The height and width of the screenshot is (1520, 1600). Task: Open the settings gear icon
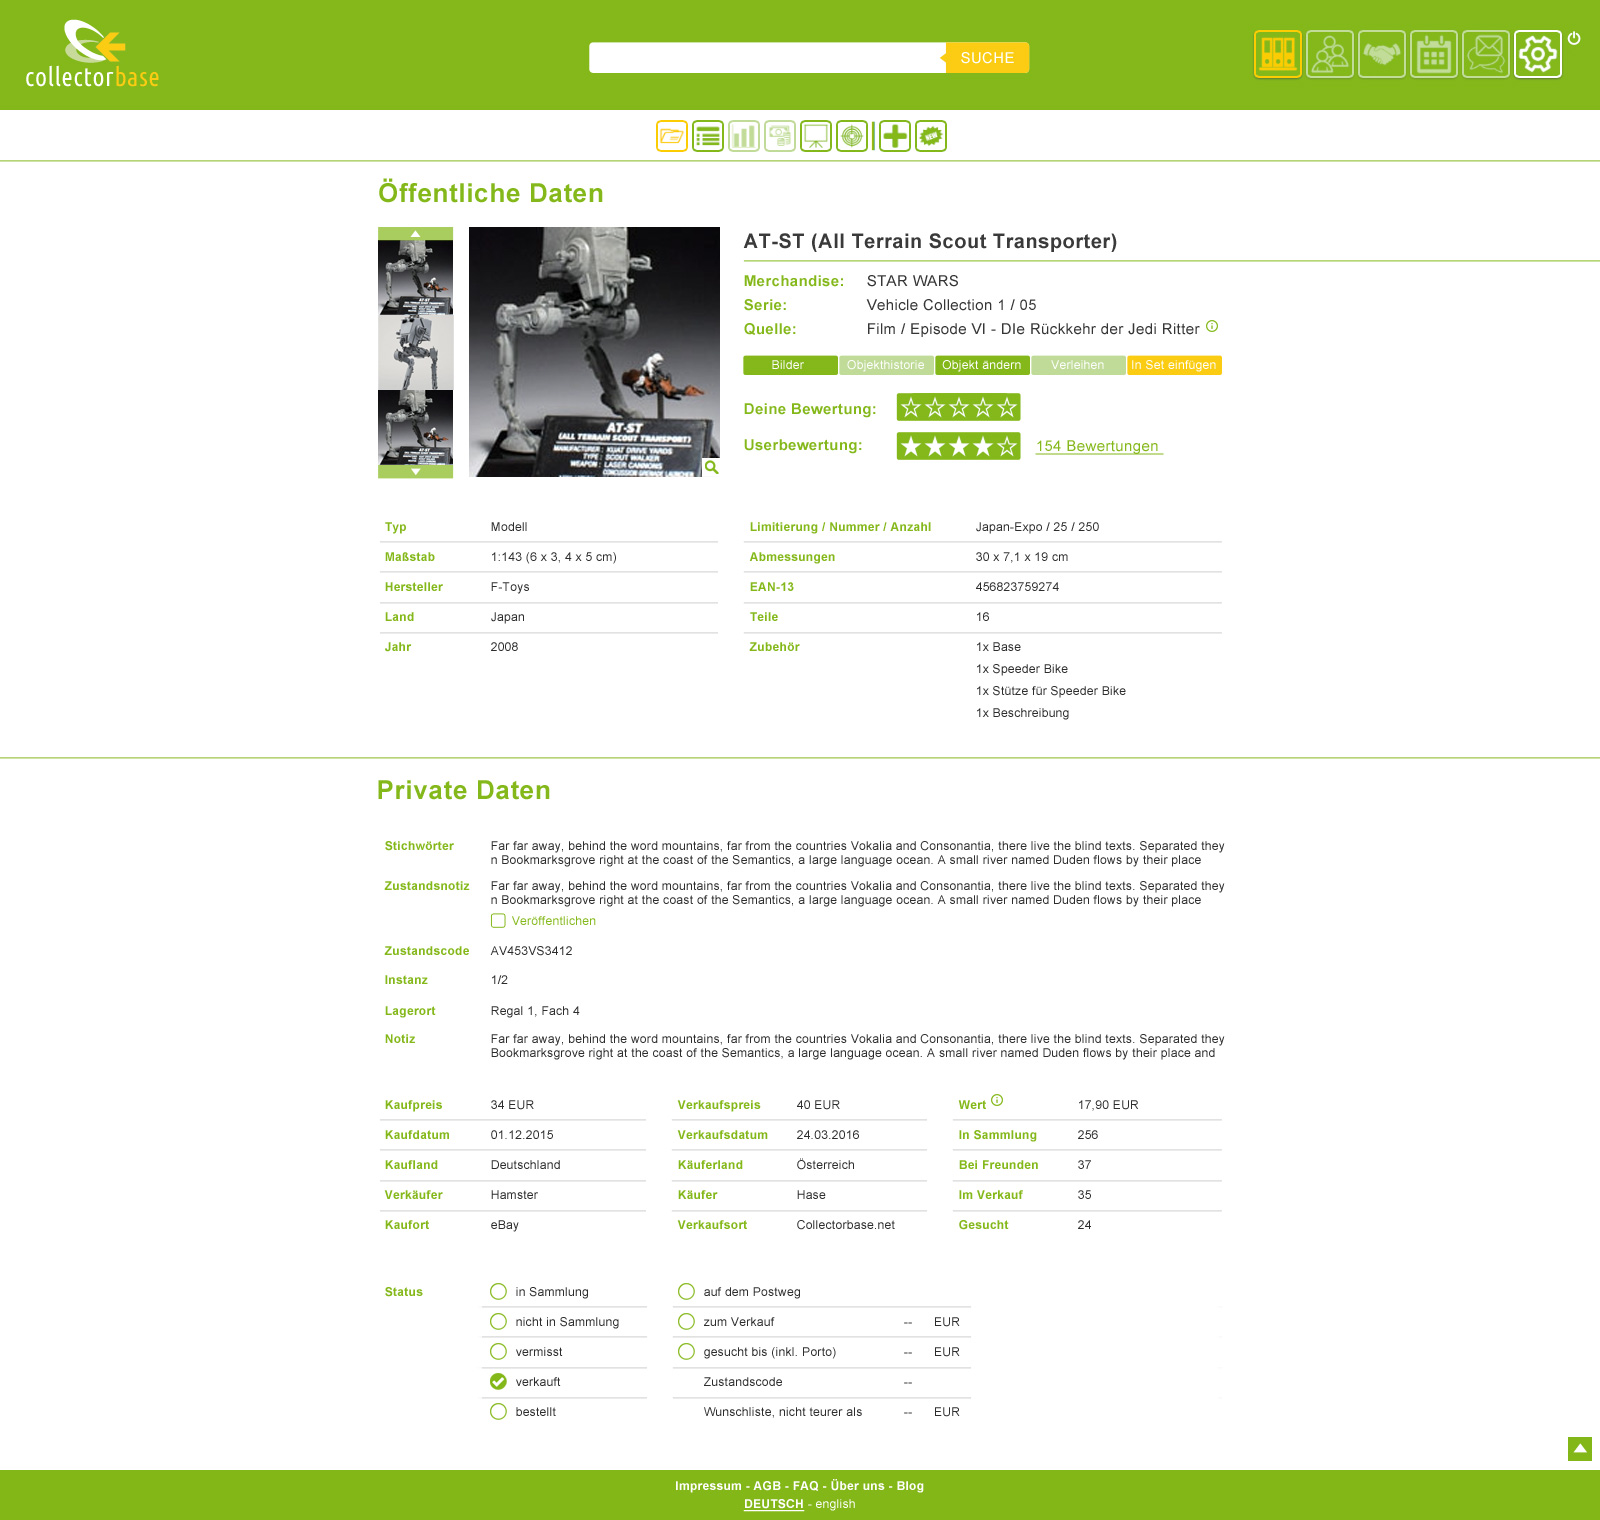point(1538,54)
